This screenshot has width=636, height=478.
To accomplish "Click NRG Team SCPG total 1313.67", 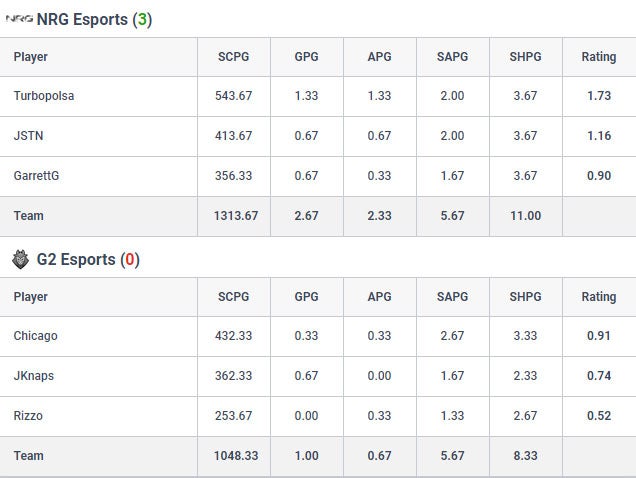I will [x=236, y=216].
